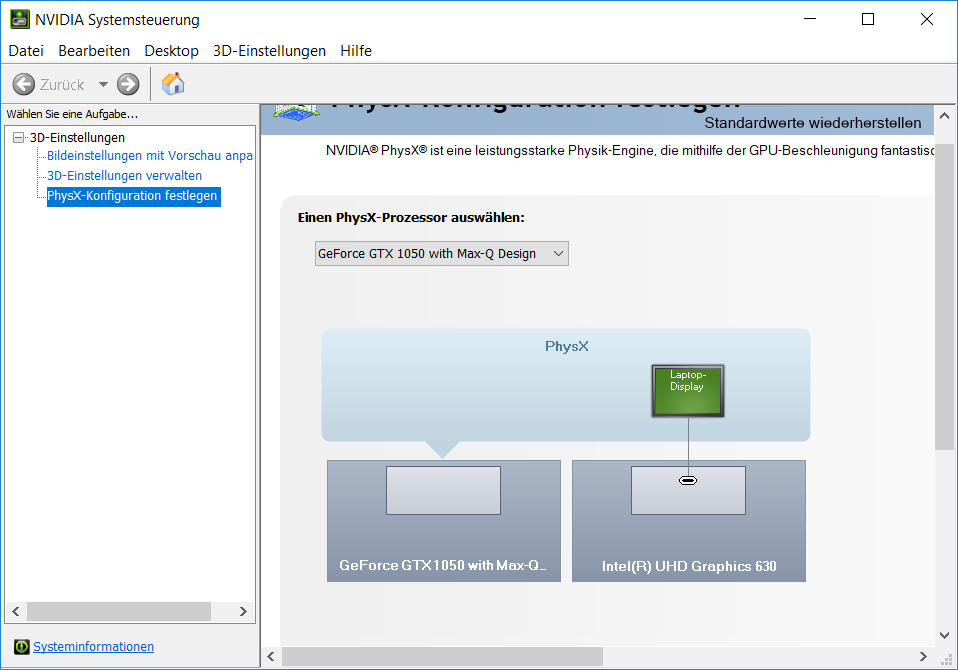Viewport: 958px width, 670px height.
Task: Click the Systeminformationen icon
Action: 21,646
